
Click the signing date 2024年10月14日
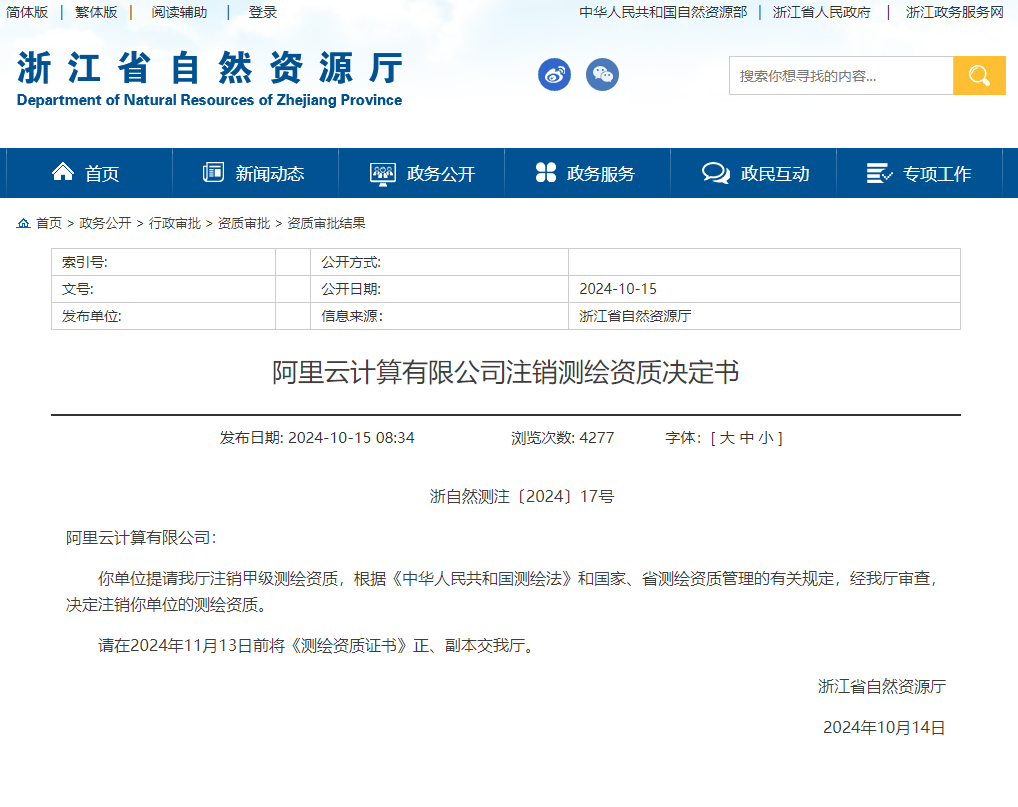884,728
